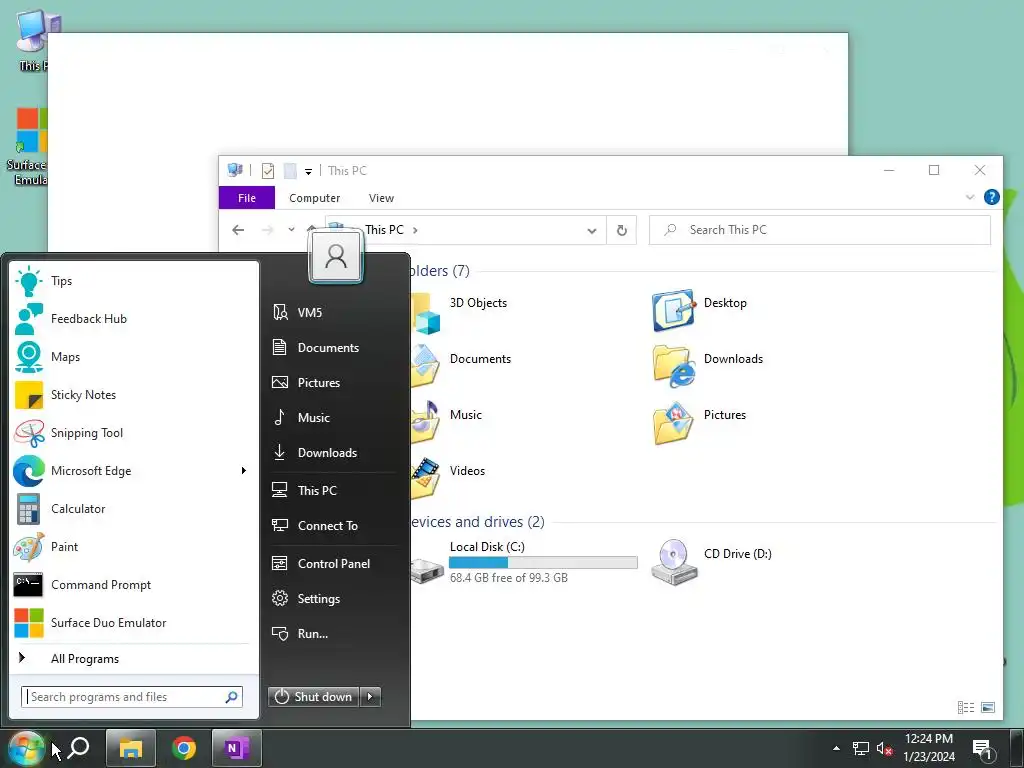Click the user account picture
Screen dimensions: 1024x768
336,257
